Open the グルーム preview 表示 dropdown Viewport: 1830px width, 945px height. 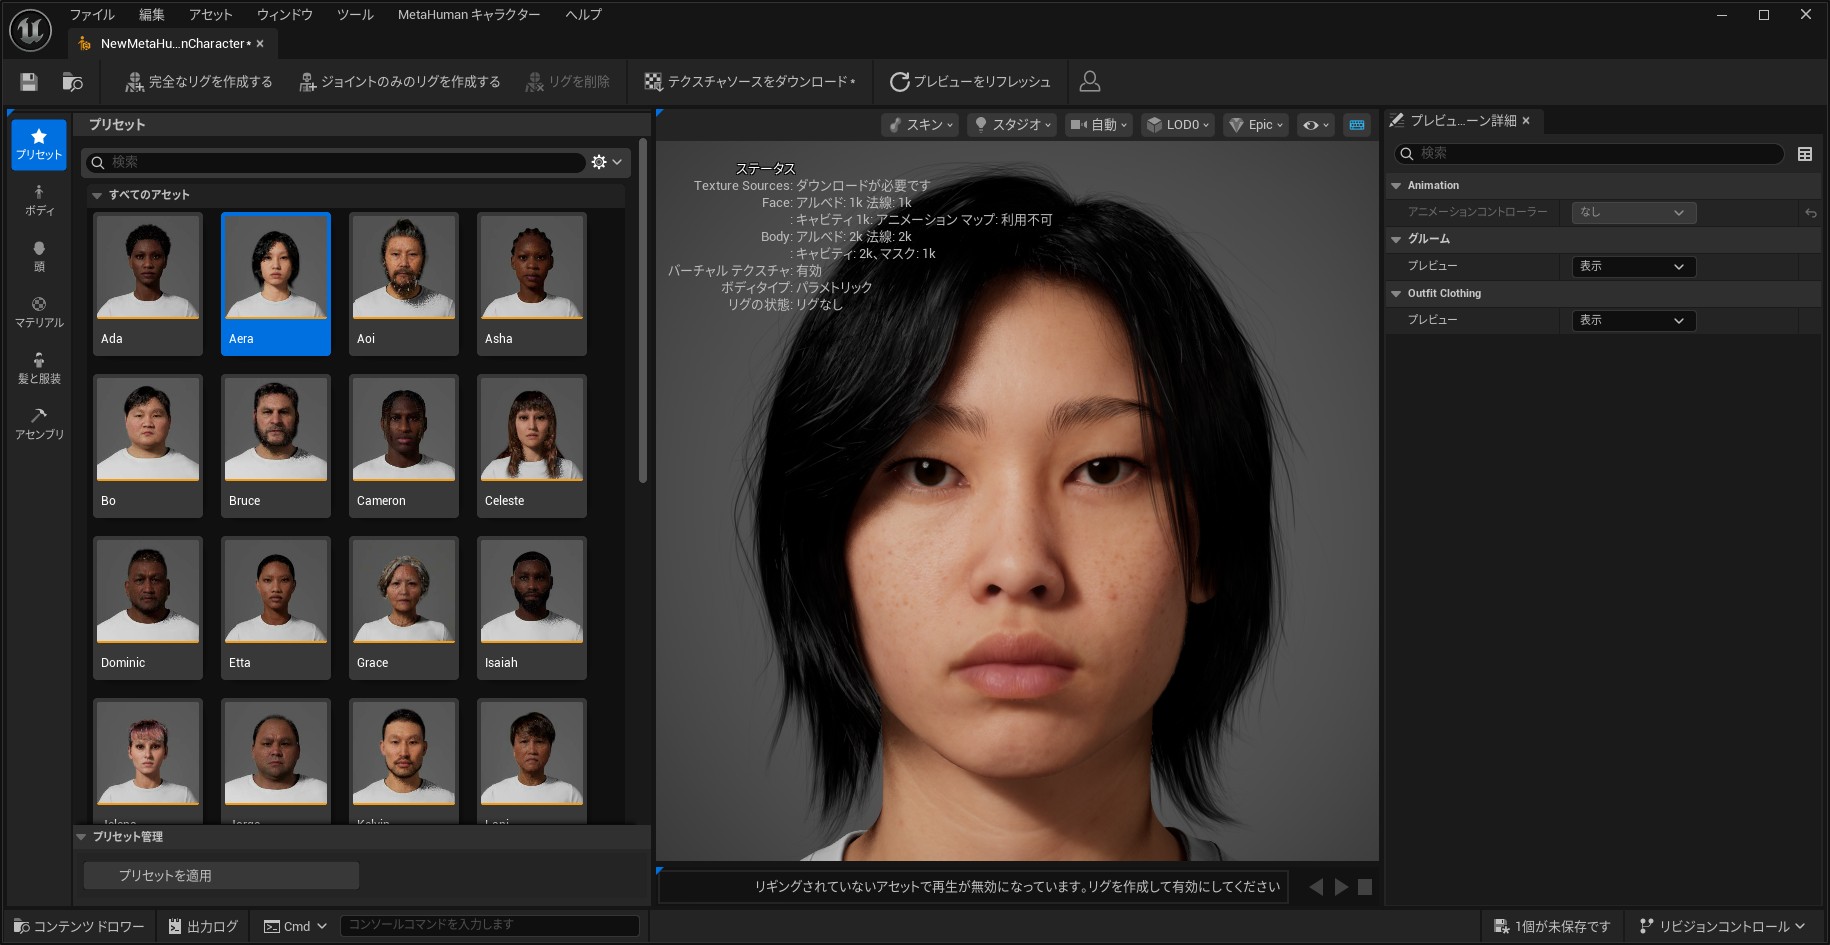coord(1632,267)
